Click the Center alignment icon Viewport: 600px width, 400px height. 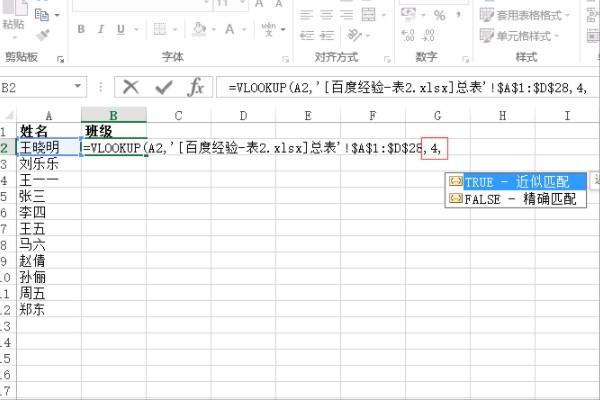(x=326, y=15)
